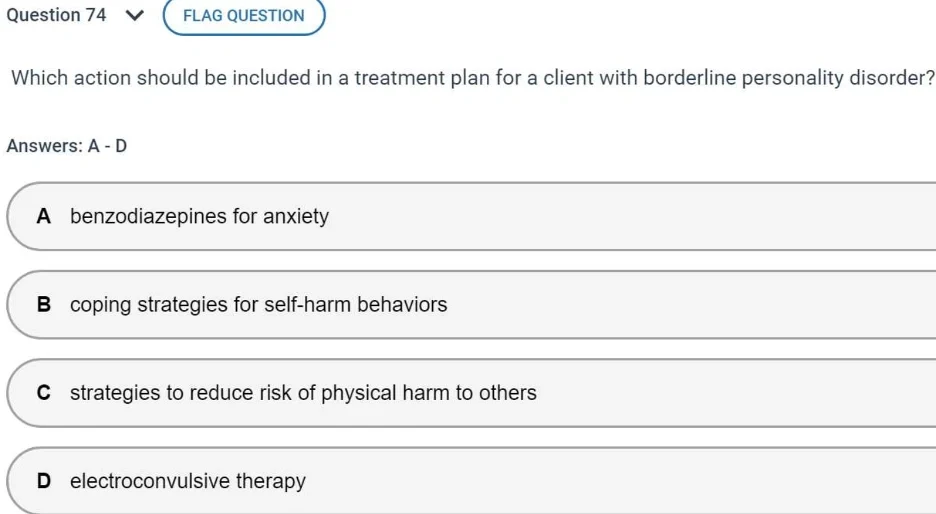This screenshot has height=514, width=936.
Task: Click the bold letter D marker
Action: tap(44, 481)
